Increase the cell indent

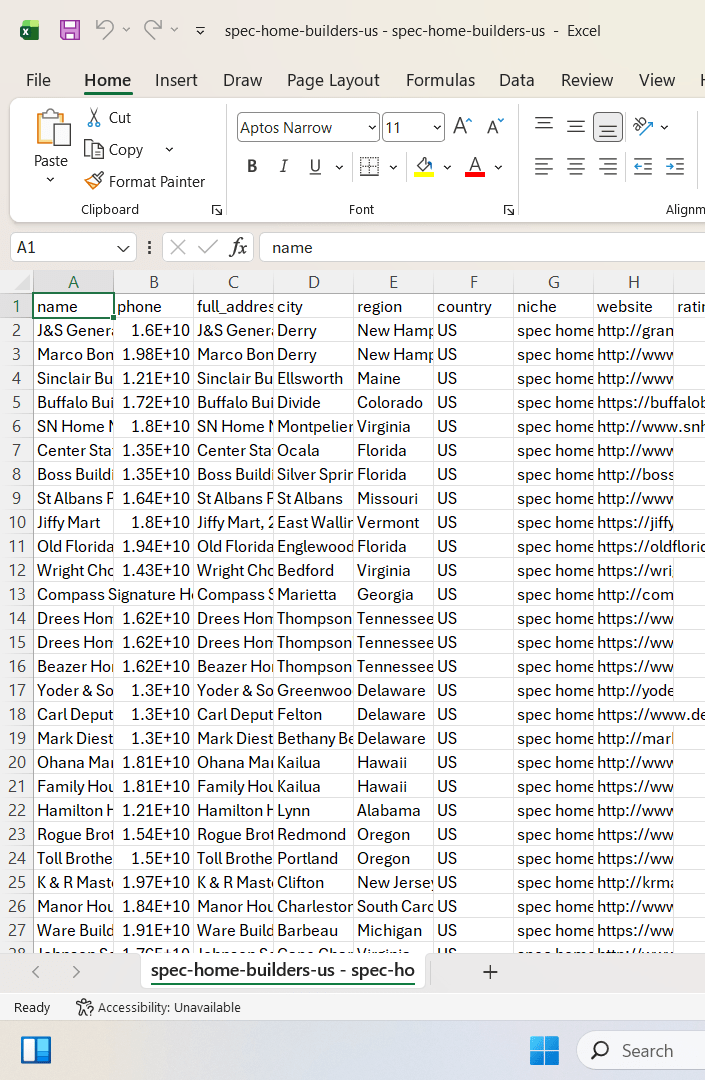pyautogui.click(x=675, y=166)
